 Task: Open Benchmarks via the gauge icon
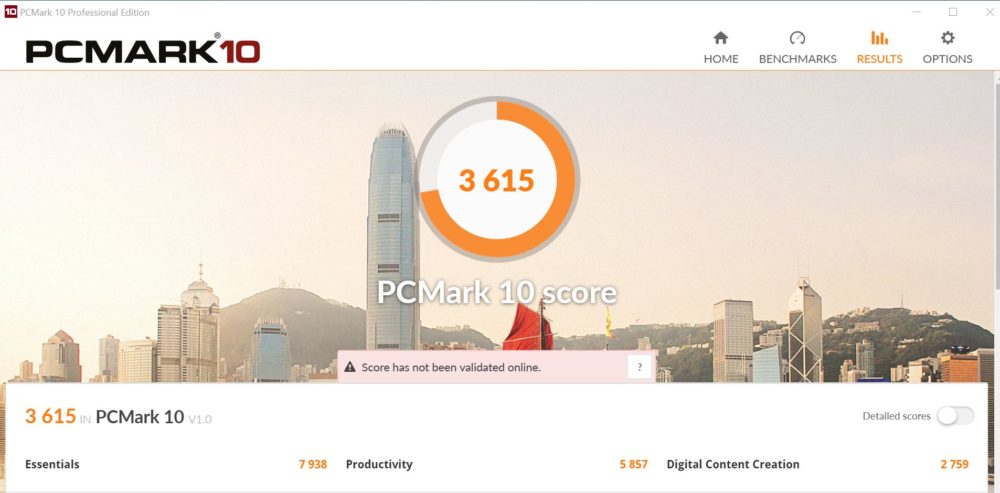pyautogui.click(x=797, y=38)
